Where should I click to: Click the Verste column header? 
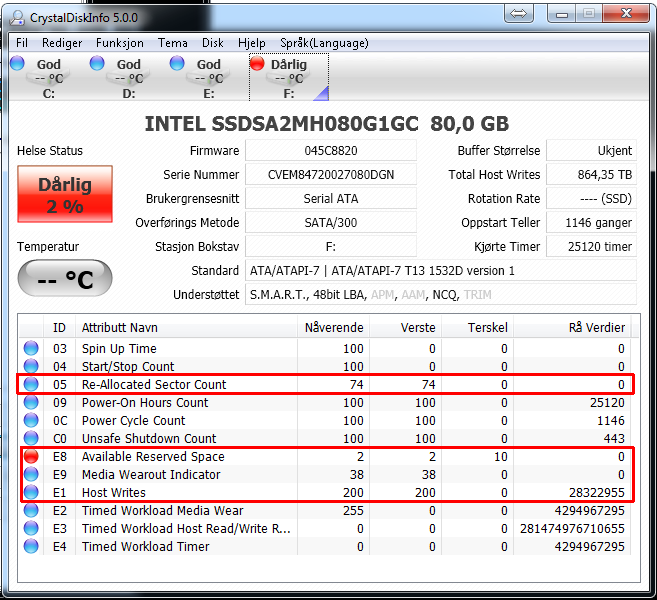pyautogui.click(x=406, y=327)
